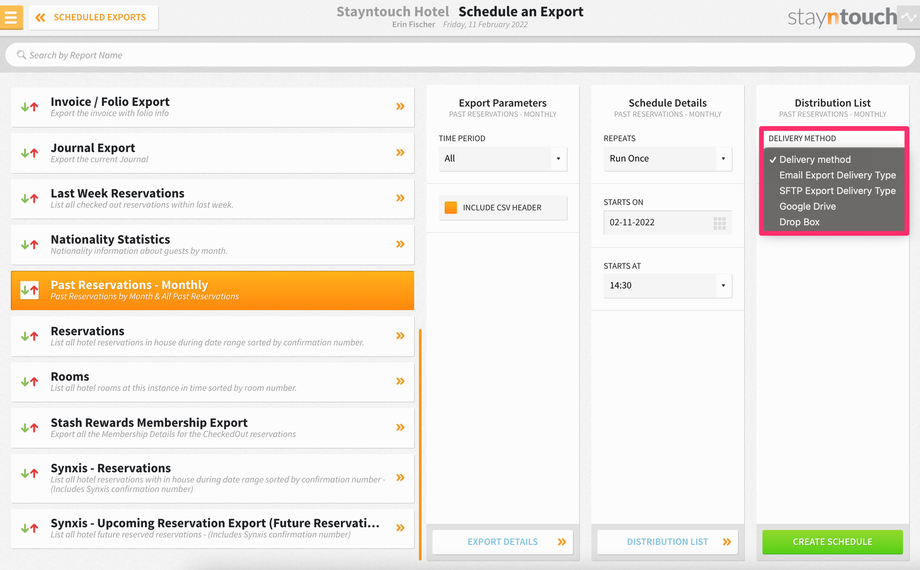
Task: Click the Export Parameters panel heading
Action: 503,103
